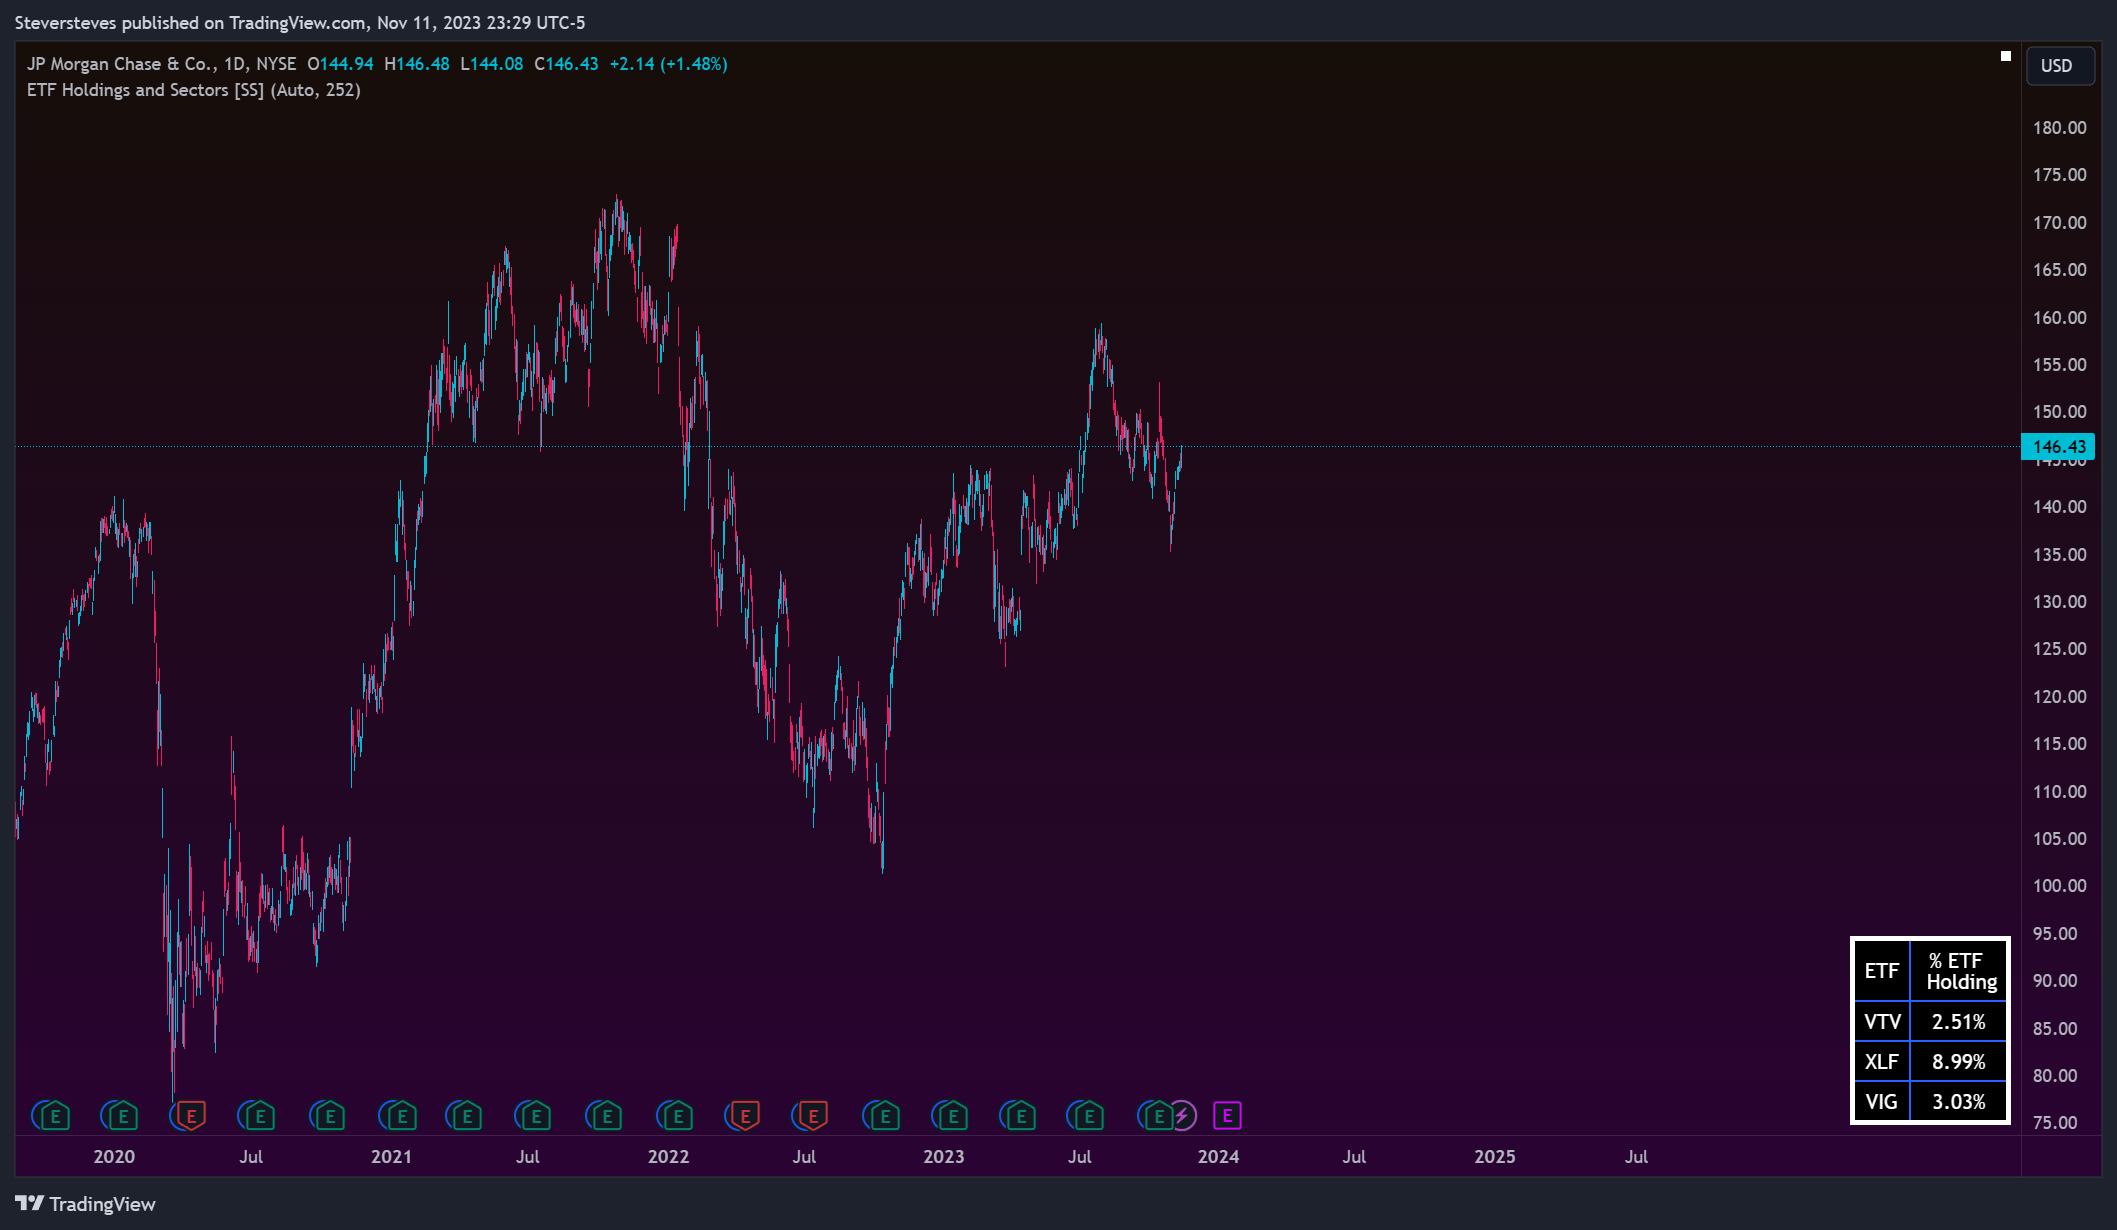The height and width of the screenshot is (1230, 2117).
Task: Click the earnings marker before the 2020 label
Action: [x=55, y=1115]
